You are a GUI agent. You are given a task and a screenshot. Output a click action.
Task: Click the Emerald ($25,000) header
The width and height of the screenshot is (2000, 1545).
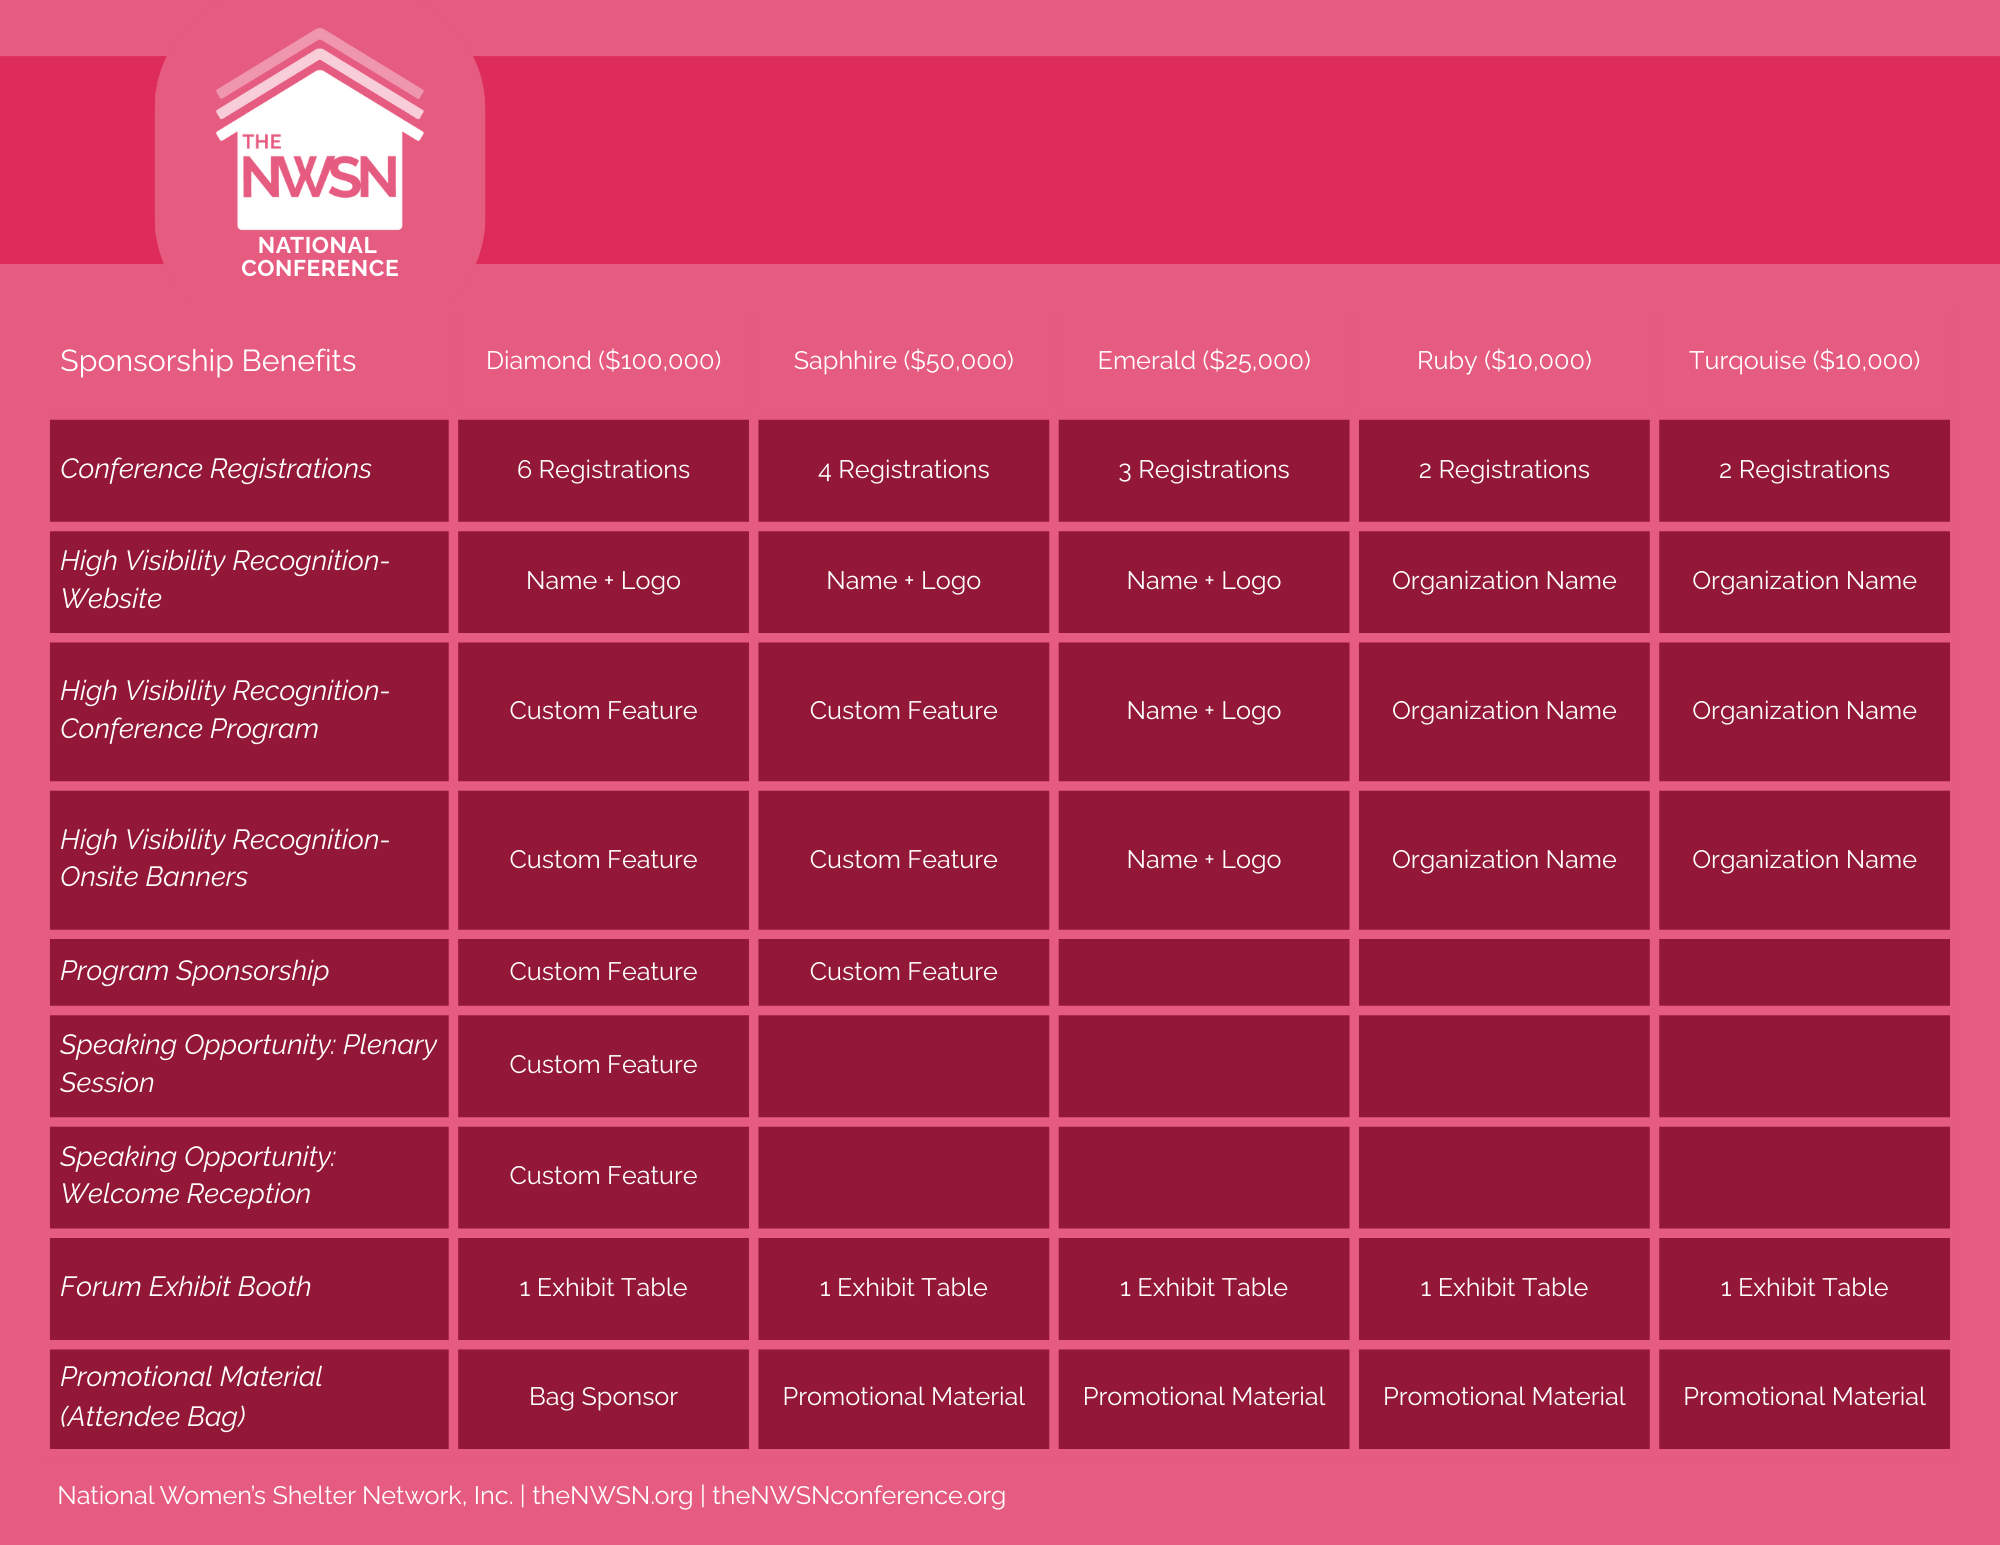pos(1203,361)
